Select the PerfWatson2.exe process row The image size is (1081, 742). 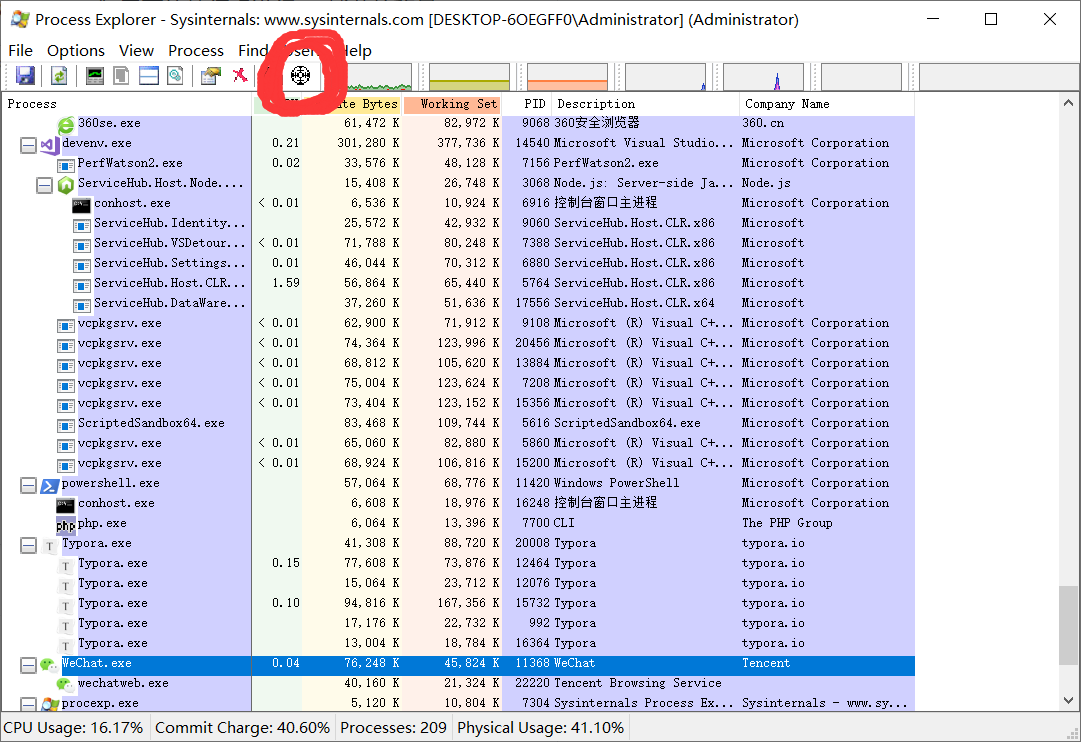point(458,163)
